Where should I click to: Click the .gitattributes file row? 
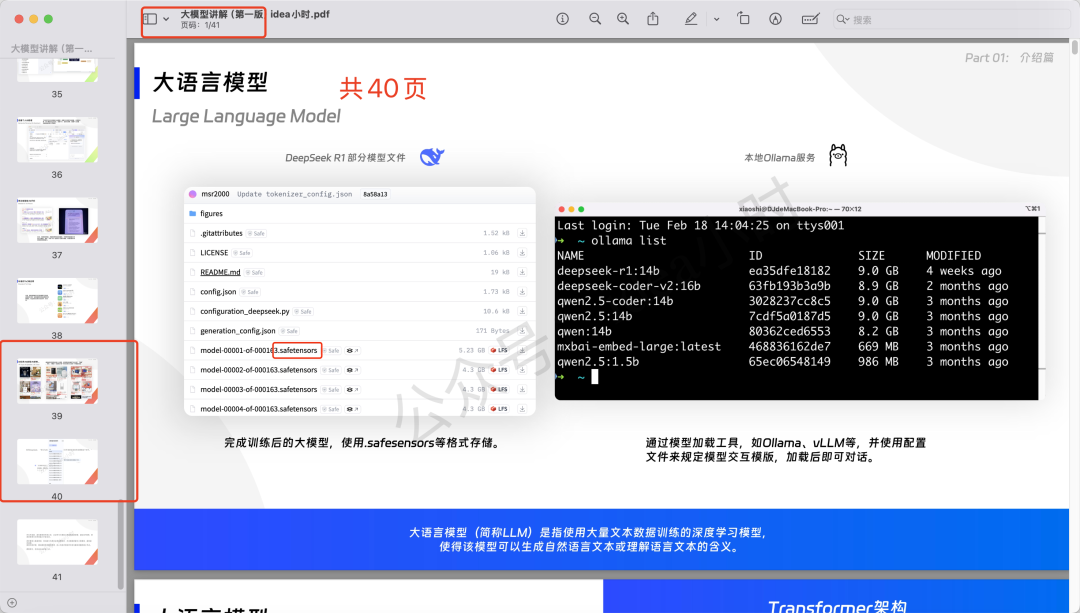360,233
